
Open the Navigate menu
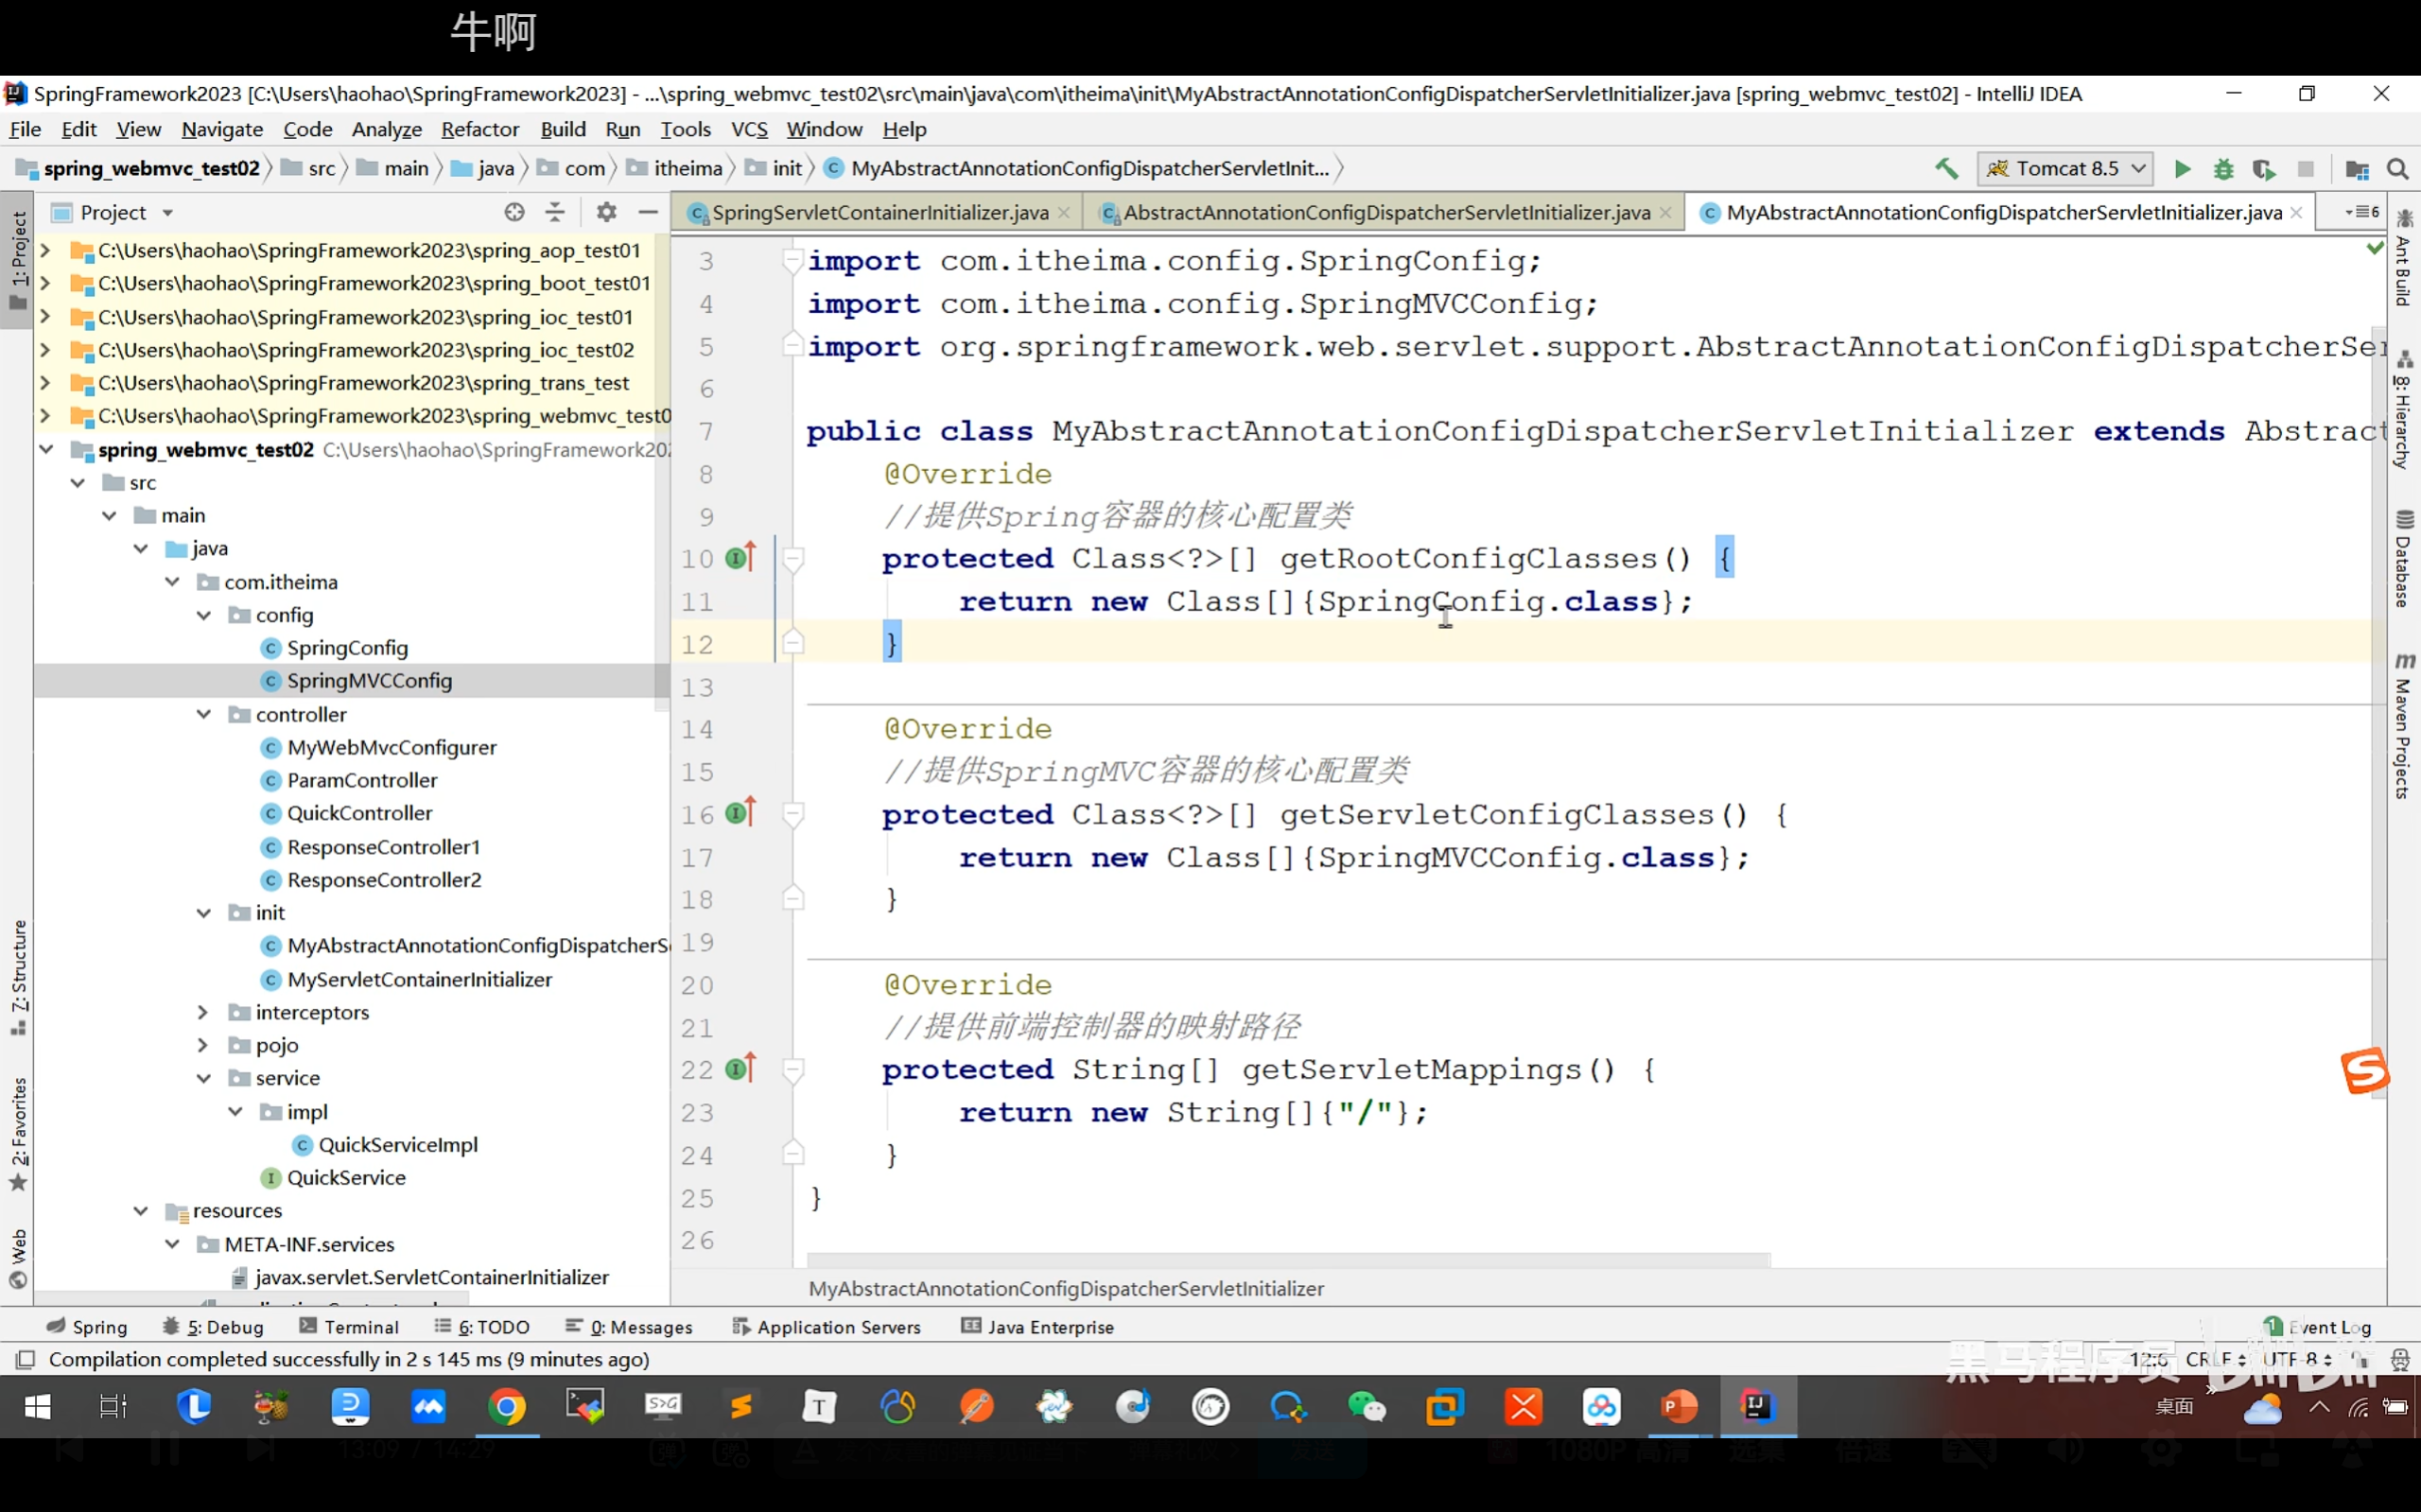coord(222,129)
